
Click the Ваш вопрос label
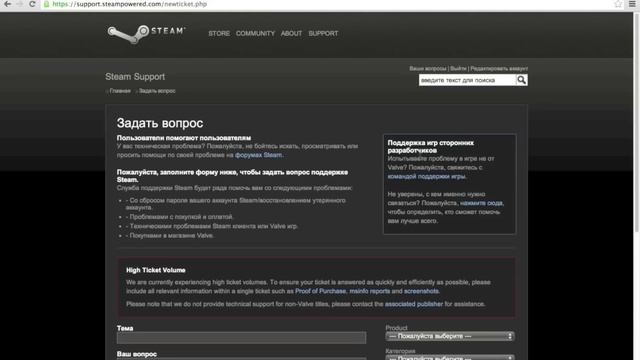[137, 354]
